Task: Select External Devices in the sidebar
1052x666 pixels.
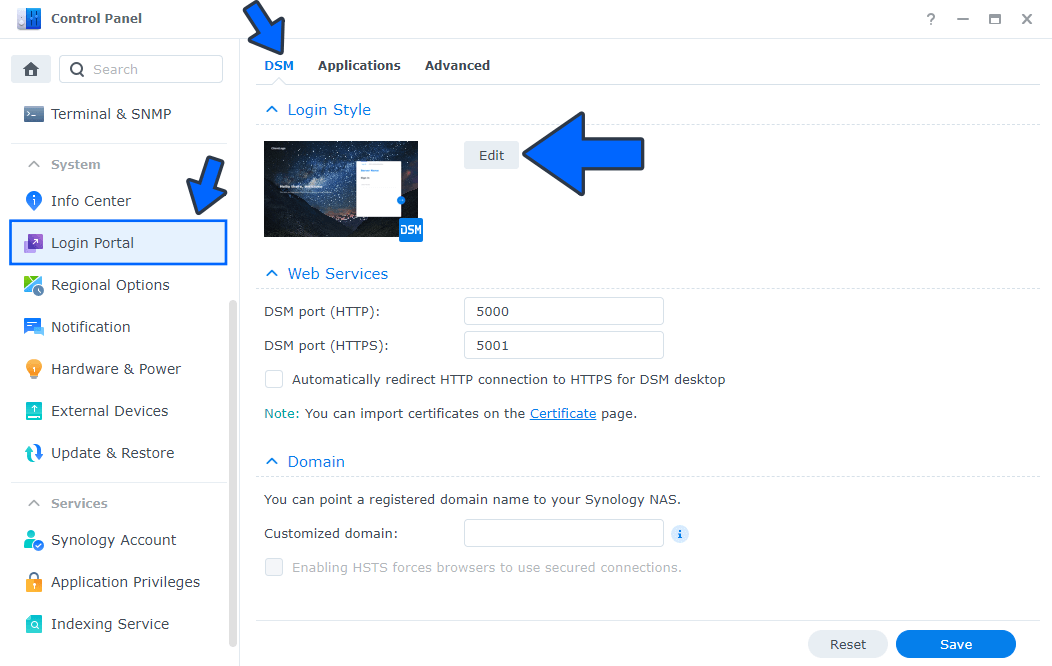Action: (106, 410)
